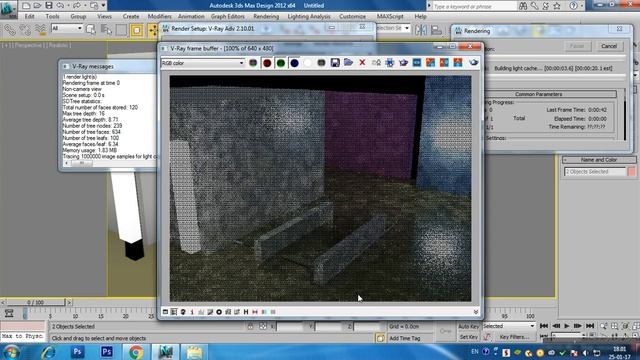Pause the rendering in Rendering dialog
The image size is (640, 360).
577,46
